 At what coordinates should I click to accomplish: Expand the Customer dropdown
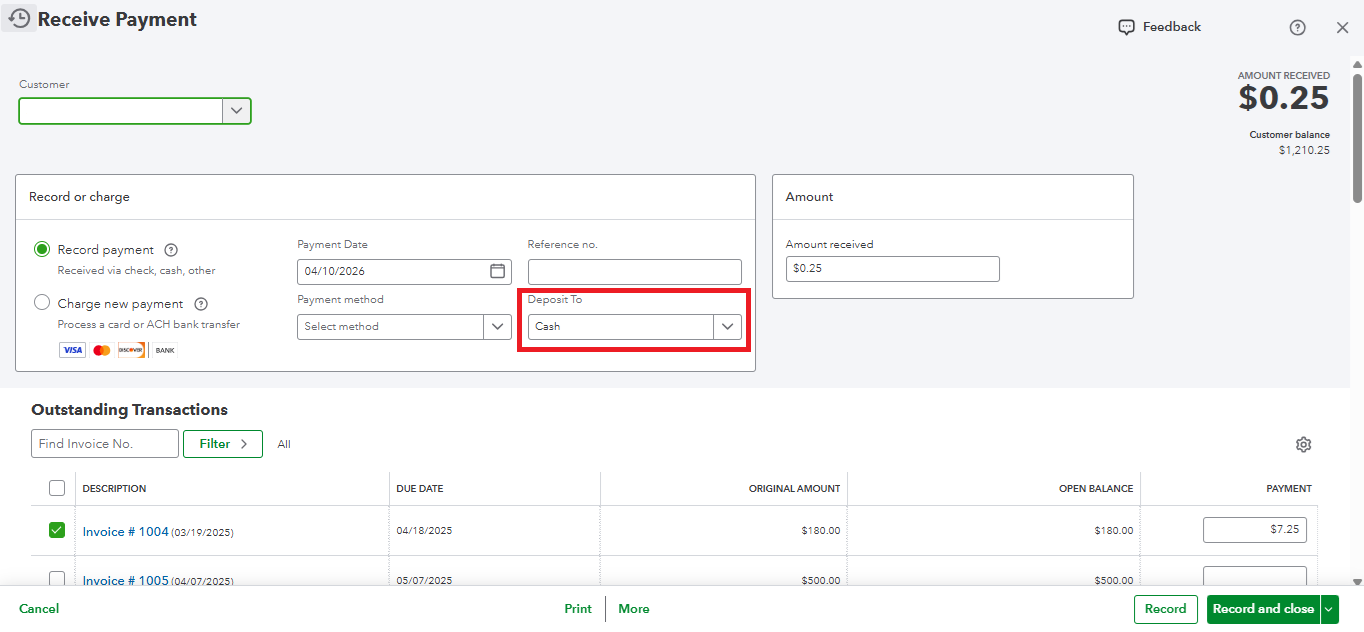pyautogui.click(x=236, y=111)
